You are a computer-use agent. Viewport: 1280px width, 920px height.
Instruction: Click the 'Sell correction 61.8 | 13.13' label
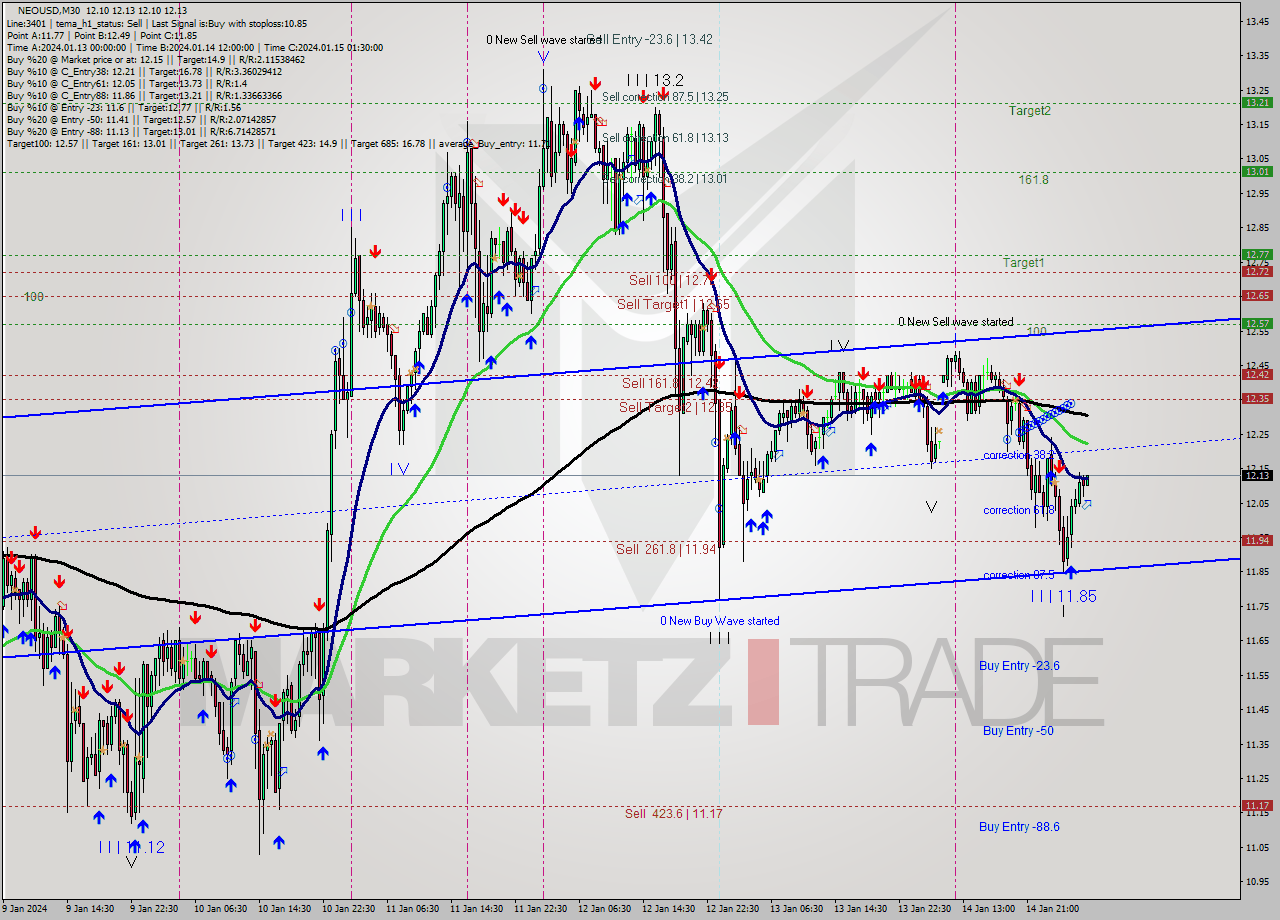coord(665,138)
